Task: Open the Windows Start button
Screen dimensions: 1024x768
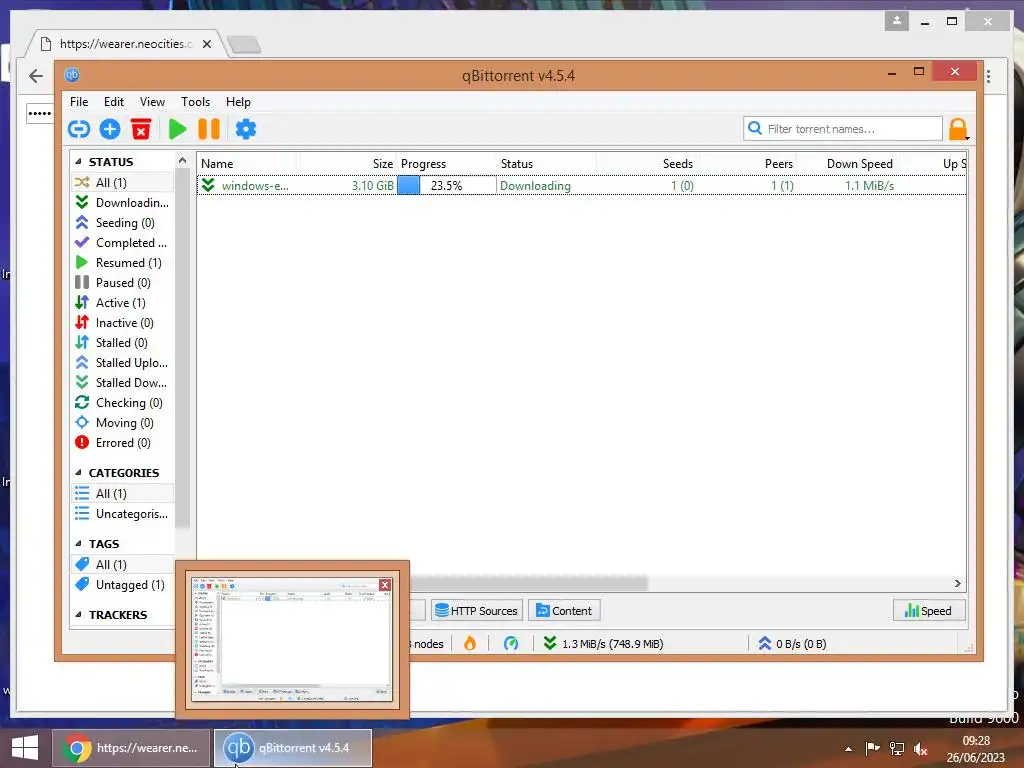Action: (x=25, y=748)
